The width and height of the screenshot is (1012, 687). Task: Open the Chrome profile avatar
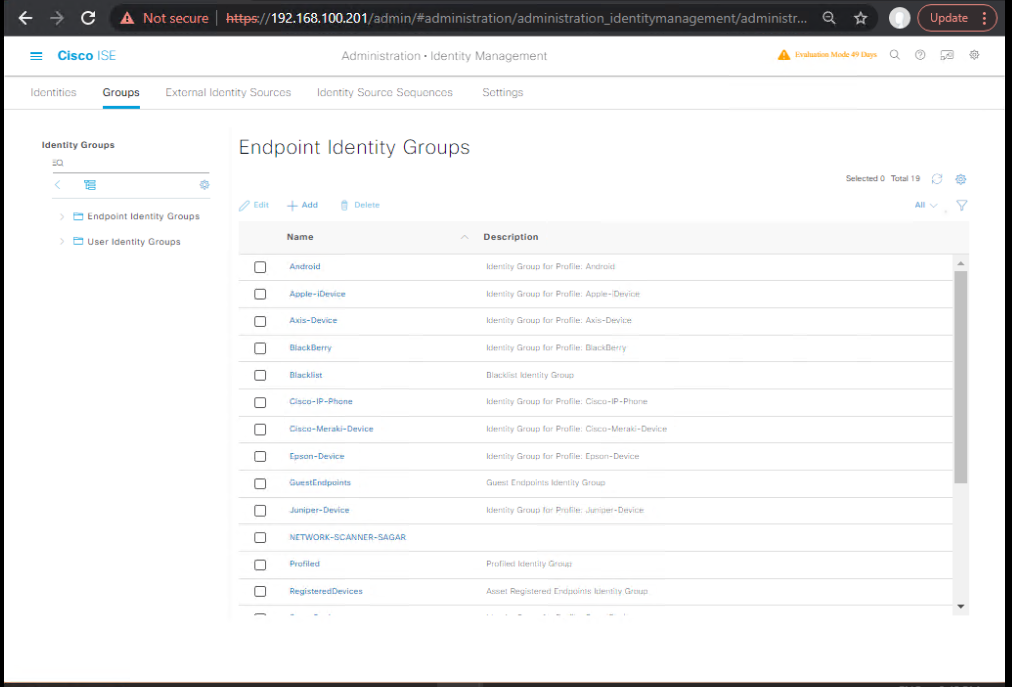click(x=899, y=18)
